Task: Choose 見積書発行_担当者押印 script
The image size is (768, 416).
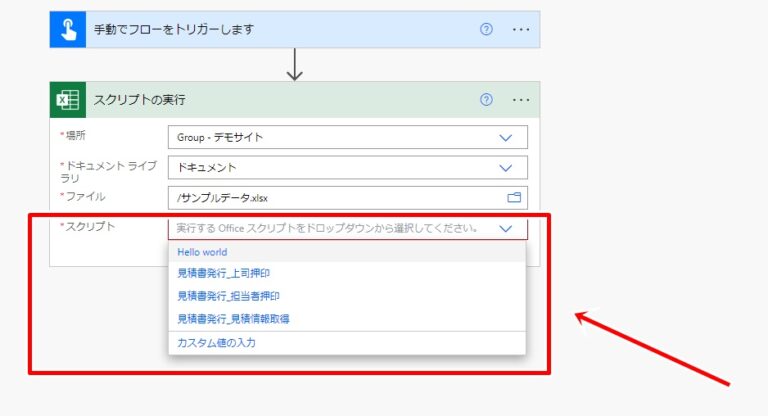Action: click(x=347, y=296)
